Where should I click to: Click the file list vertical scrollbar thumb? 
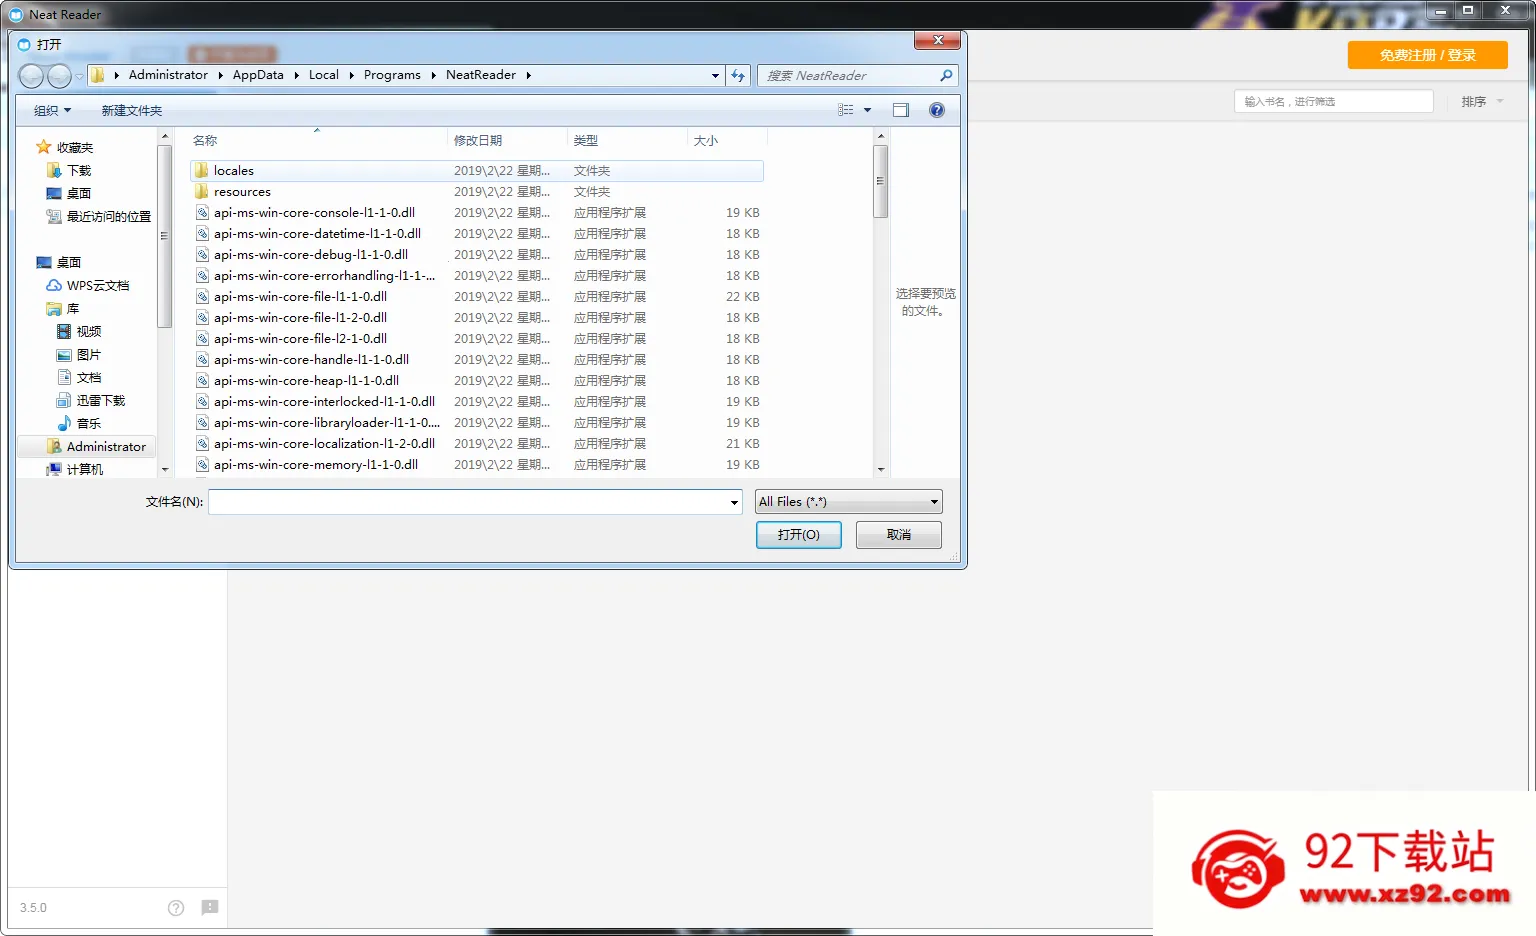[881, 181]
